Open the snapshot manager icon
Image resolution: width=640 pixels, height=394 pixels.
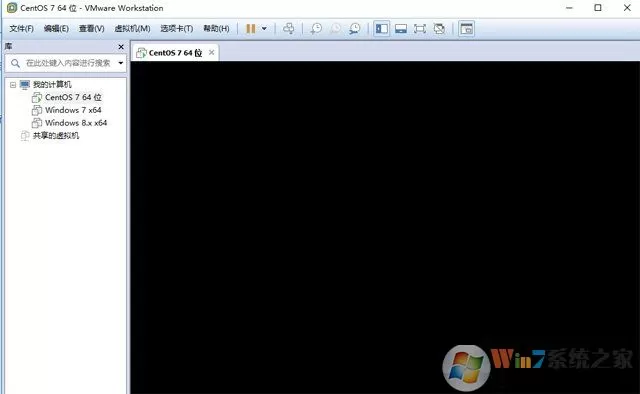click(x=354, y=29)
